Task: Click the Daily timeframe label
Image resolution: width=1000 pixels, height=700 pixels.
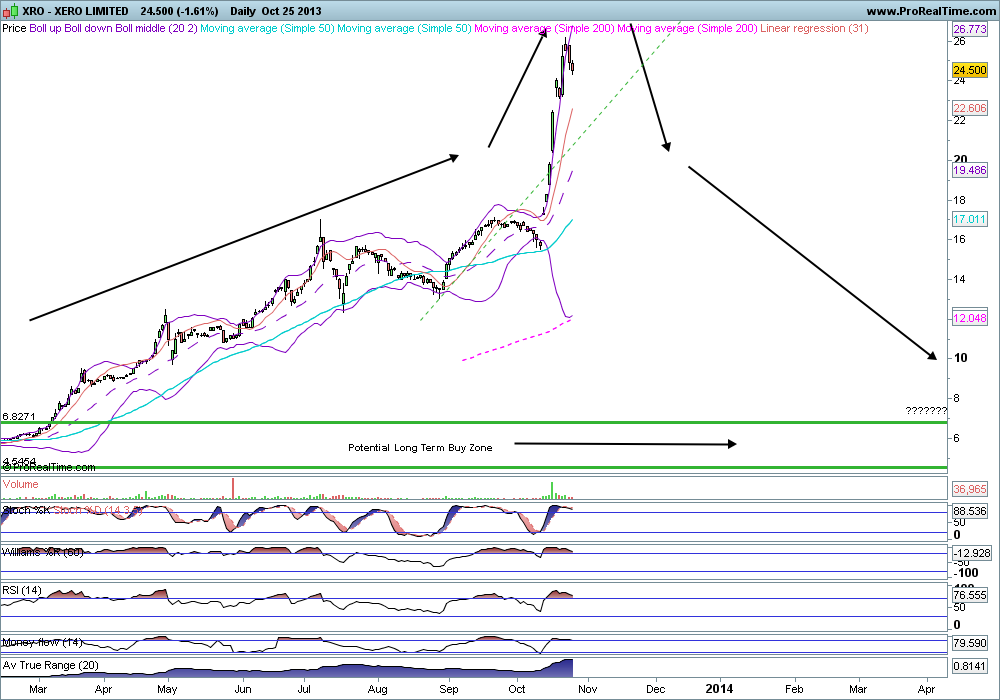Action: (242, 11)
